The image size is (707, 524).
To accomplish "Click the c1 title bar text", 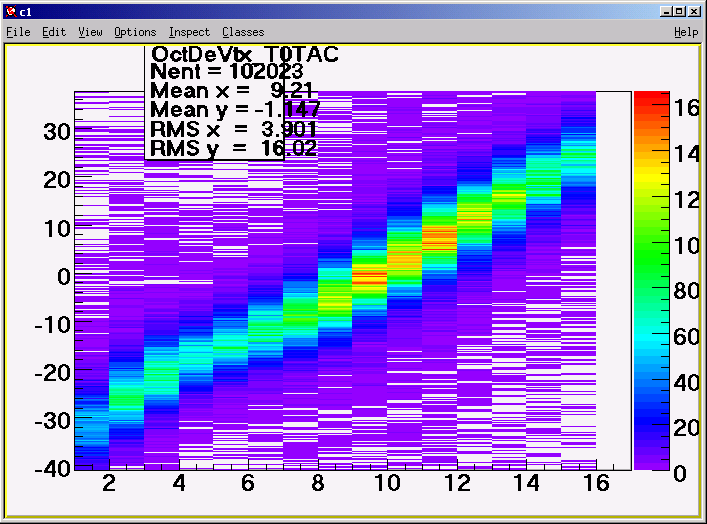I will click(x=26, y=12).
